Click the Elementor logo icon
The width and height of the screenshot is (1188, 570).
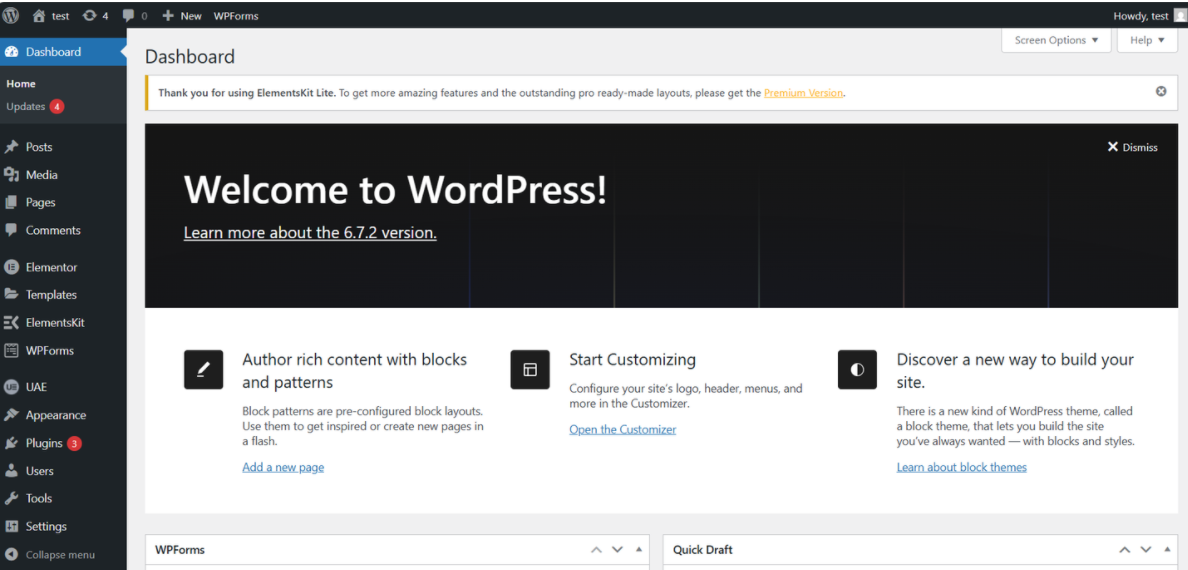click(x=11, y=267)
